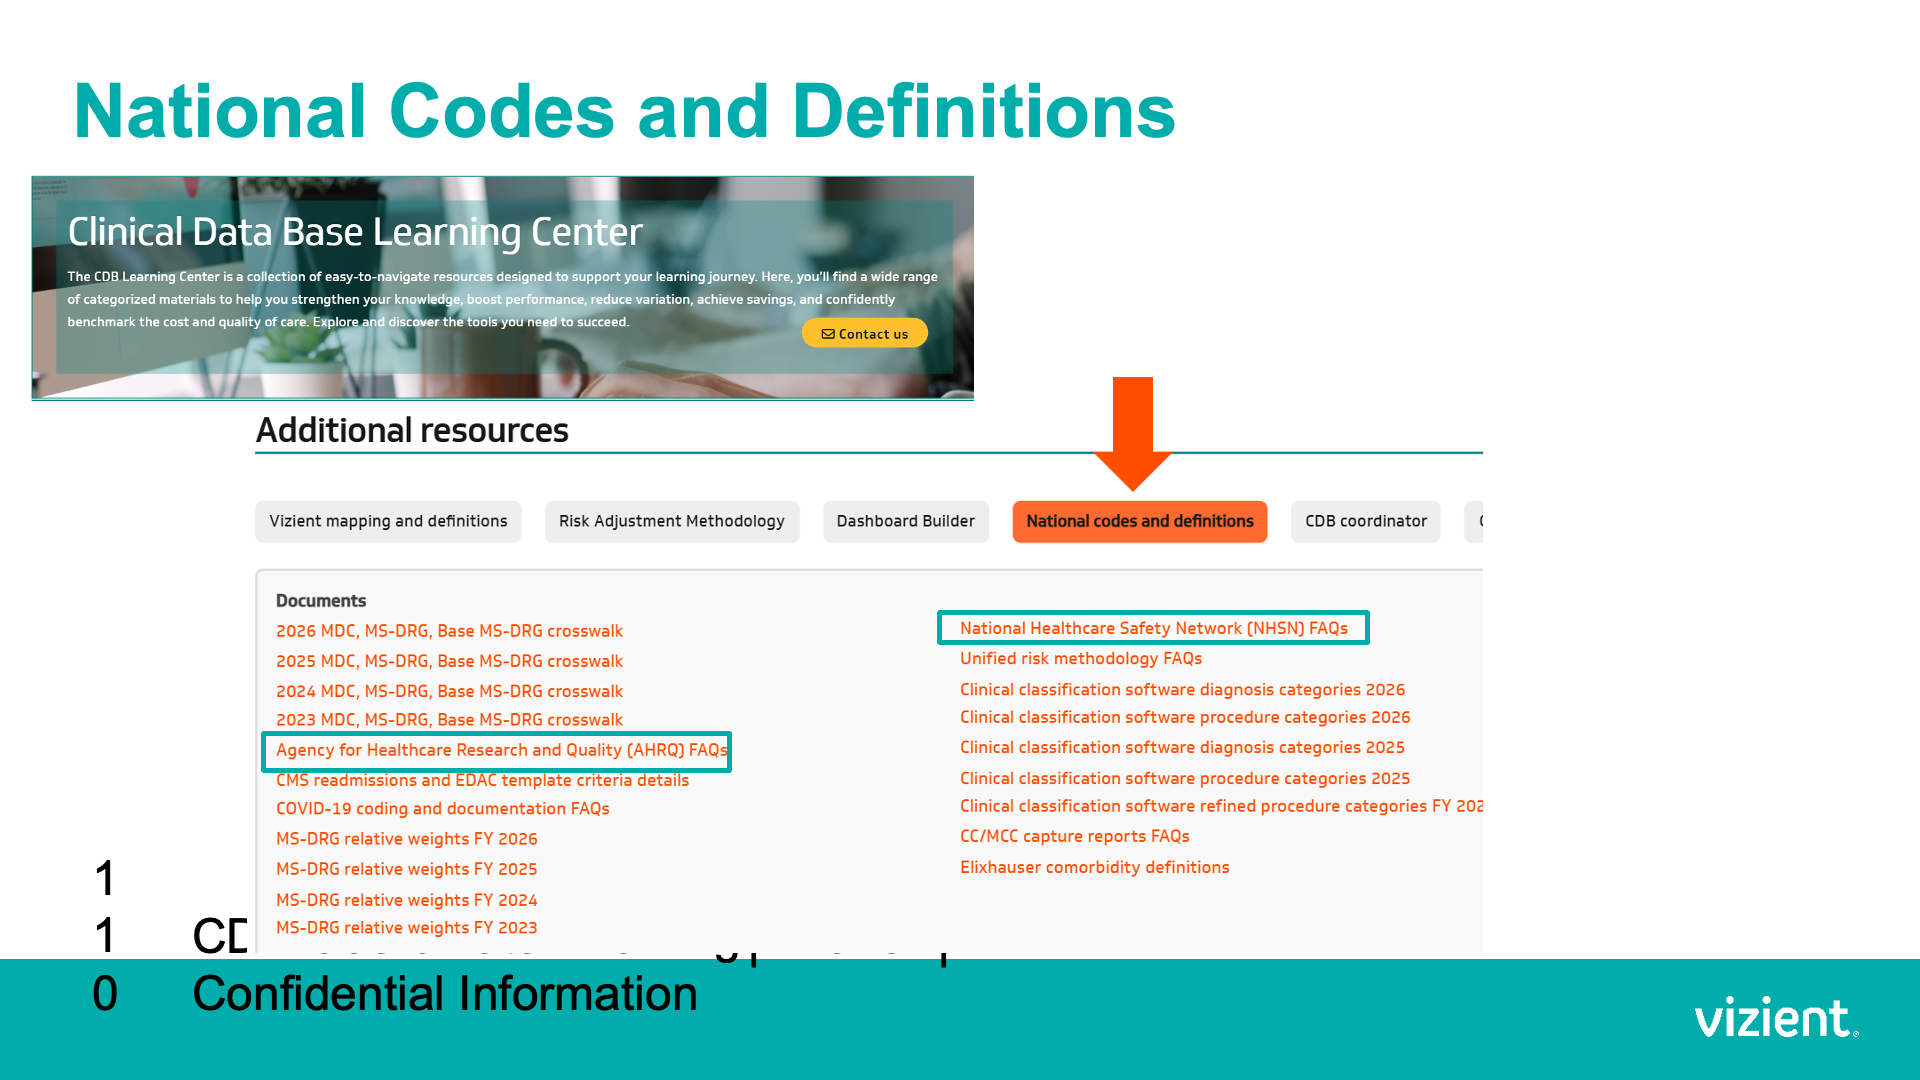Select the Dashboard Builder tab

pos(905,521)
